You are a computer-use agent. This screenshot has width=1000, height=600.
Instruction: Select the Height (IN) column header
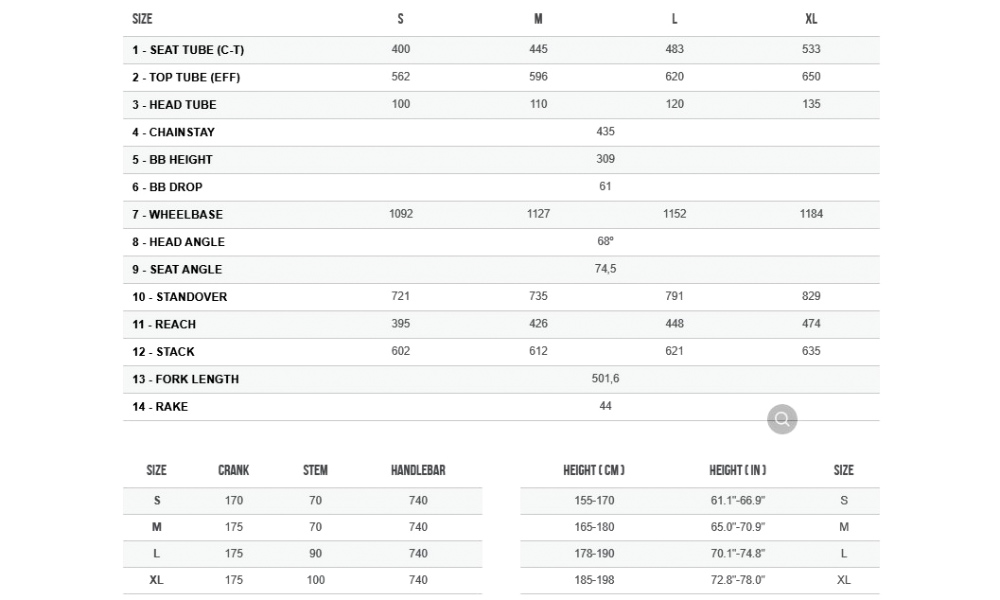(x=737, y=471)
